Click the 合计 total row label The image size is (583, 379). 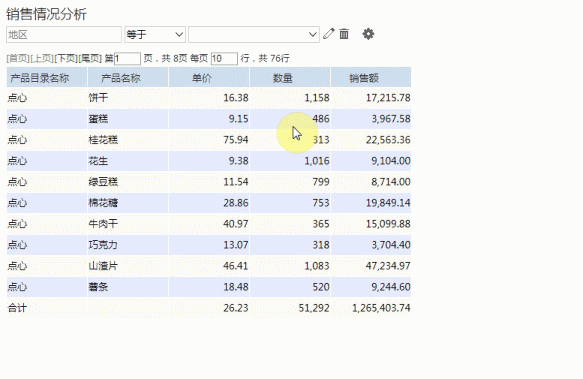point(17,308)
